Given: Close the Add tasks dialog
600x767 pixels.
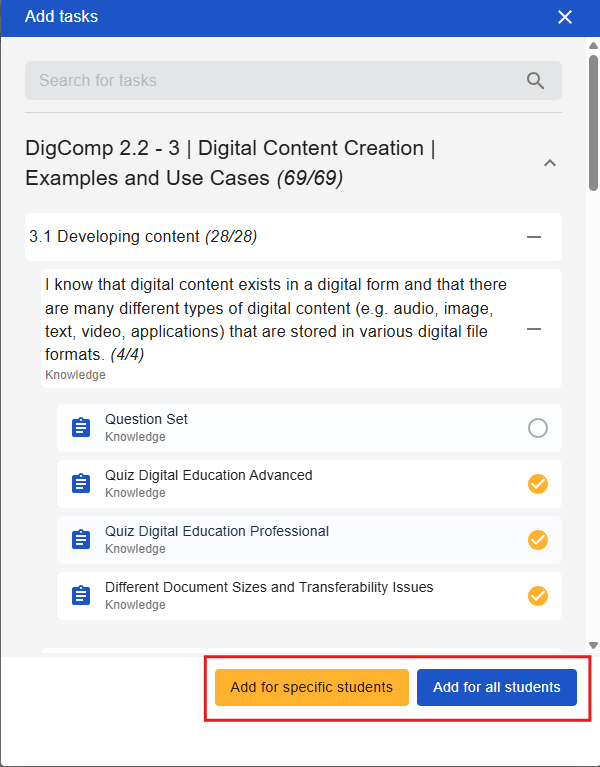Looking at the screenshot, I should pos(565,17).
